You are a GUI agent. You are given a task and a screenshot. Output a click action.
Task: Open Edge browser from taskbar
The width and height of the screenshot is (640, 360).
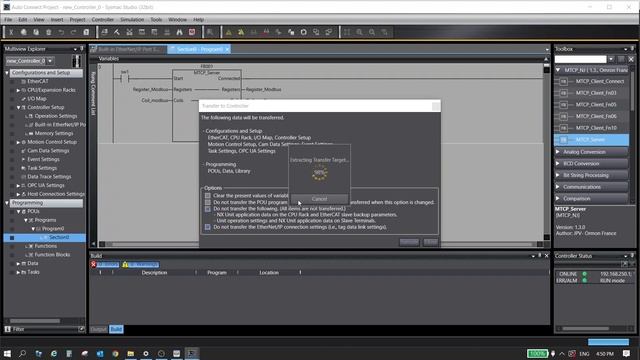click(54, 353)
